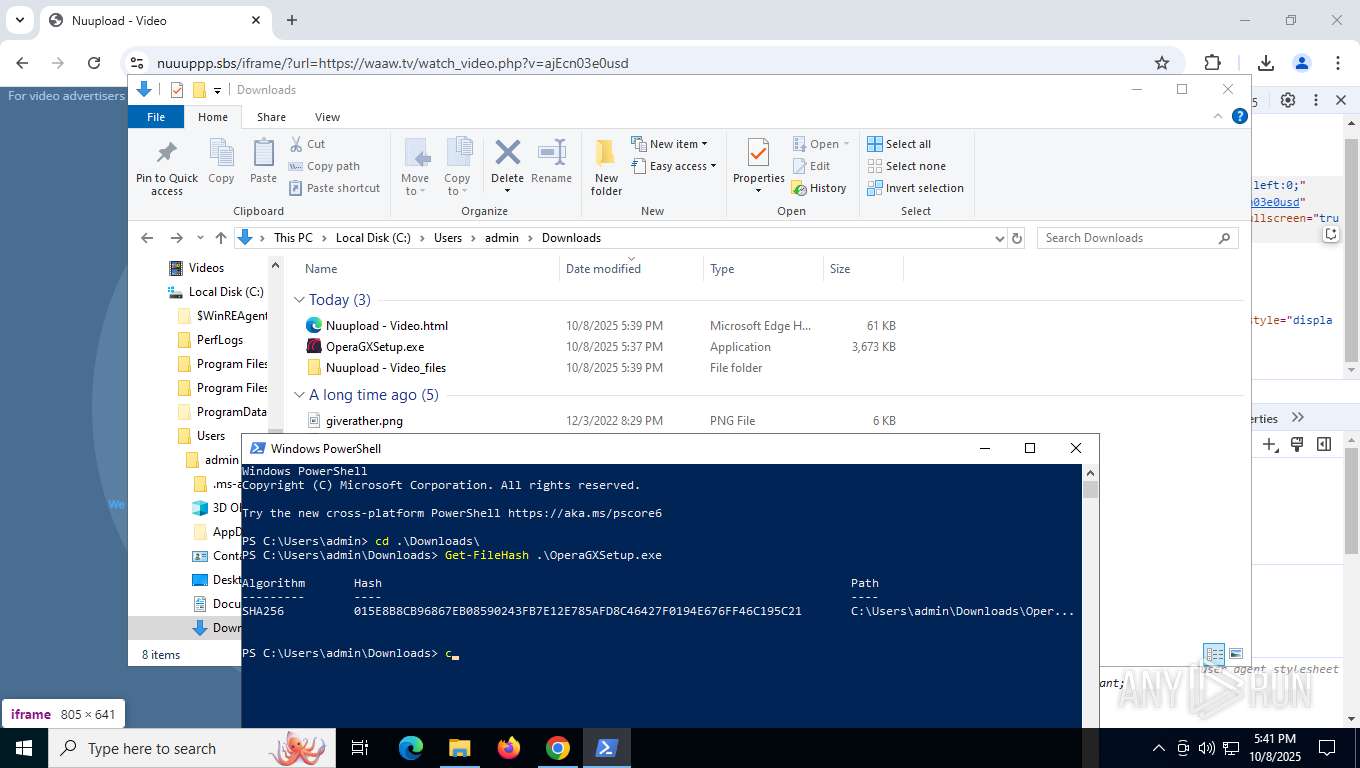The image size is (1360, 768).
Task: Click Explorer Help question mark icon
Action: (x=1240, y=117)
